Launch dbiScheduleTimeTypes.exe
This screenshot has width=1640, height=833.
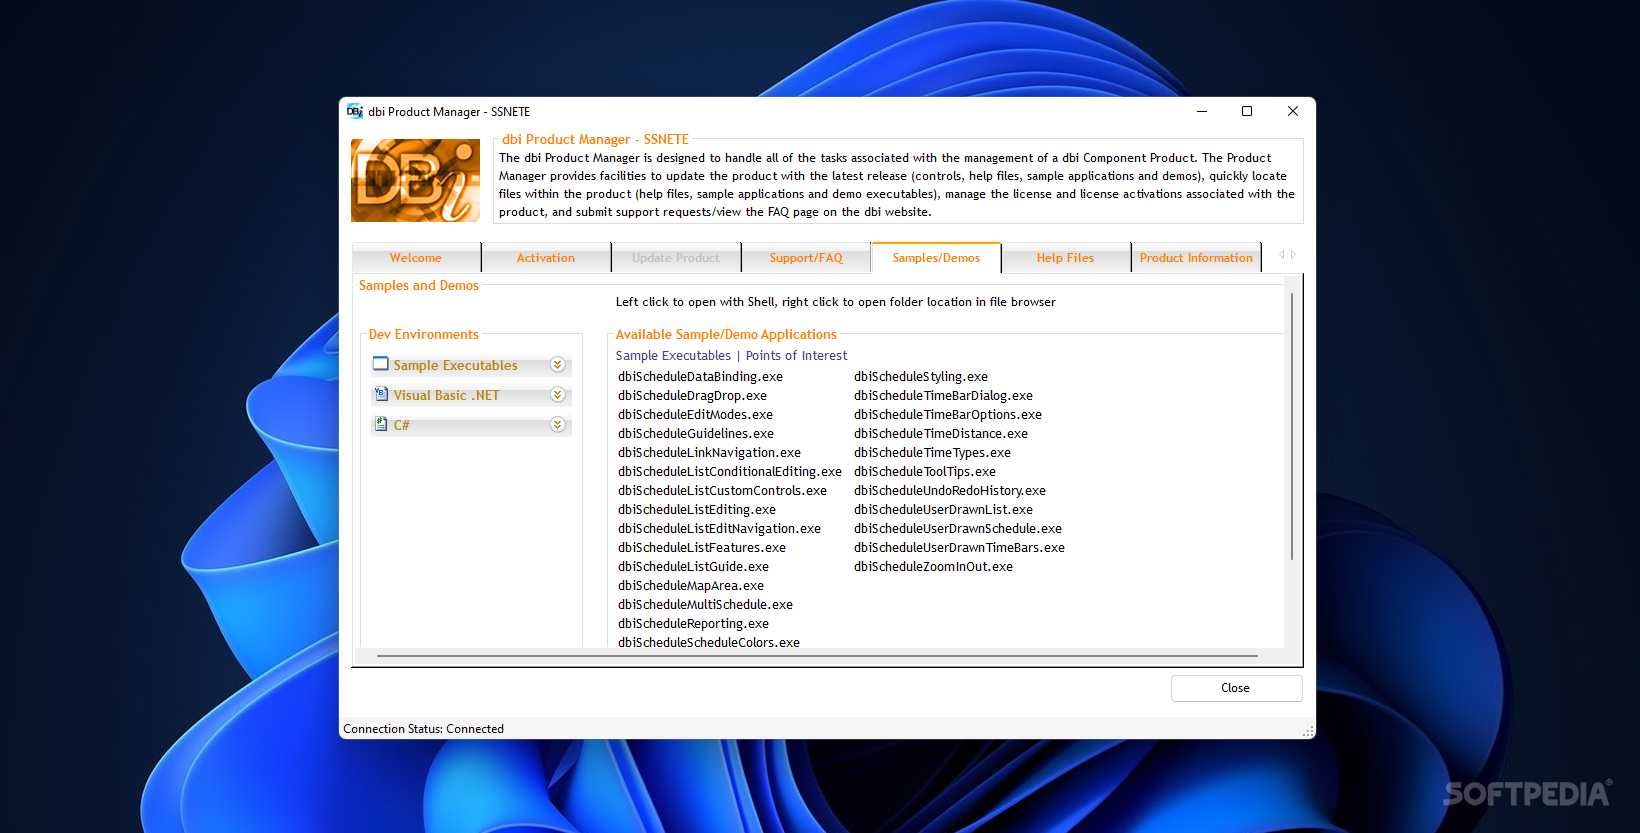click(x=932, y=453)
